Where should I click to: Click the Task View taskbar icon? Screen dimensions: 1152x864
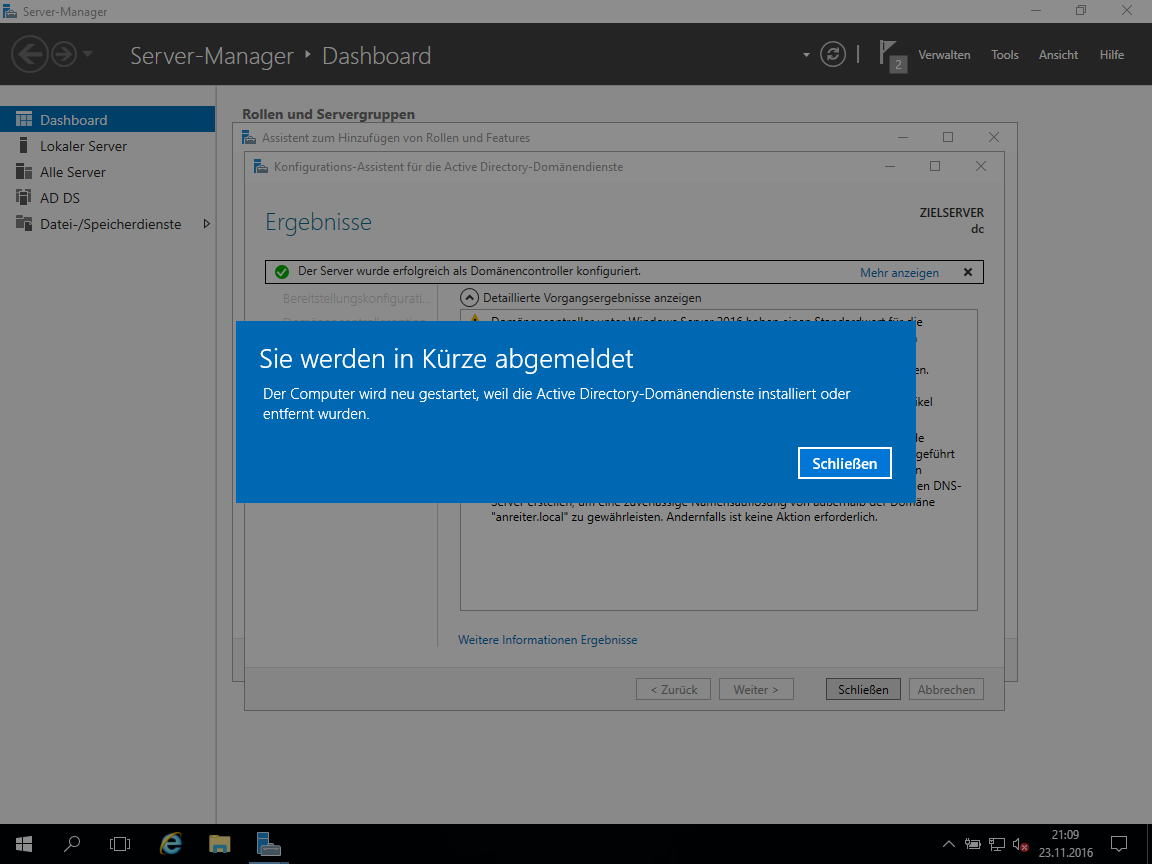pyautogui.click(x=120, y=843)
